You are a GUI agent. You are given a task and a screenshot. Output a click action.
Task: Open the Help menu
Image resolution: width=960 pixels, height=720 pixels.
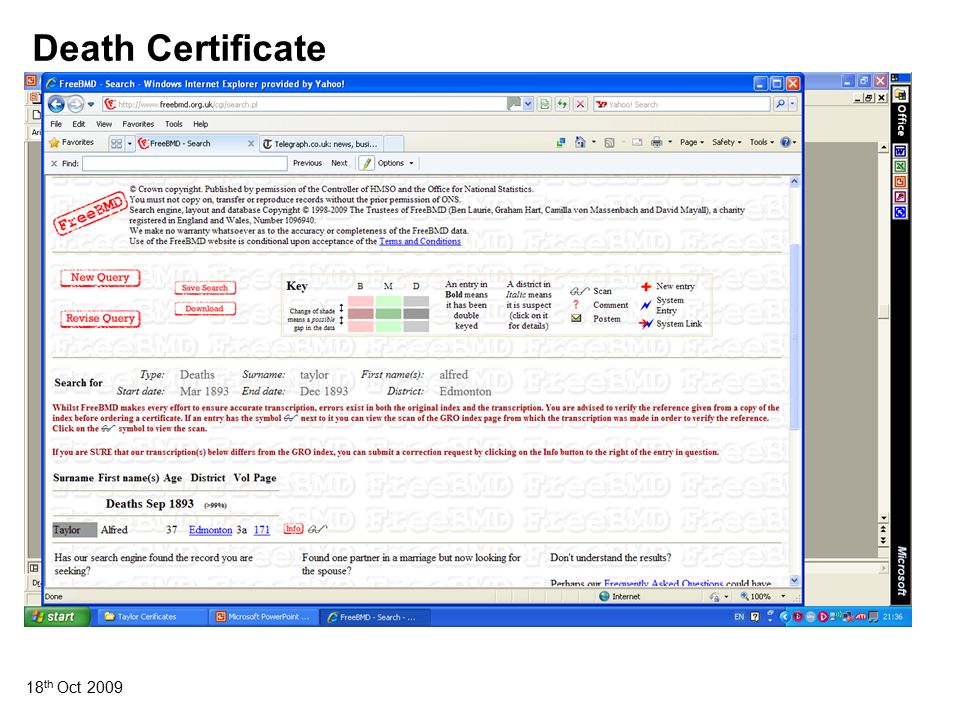(201, 124)
